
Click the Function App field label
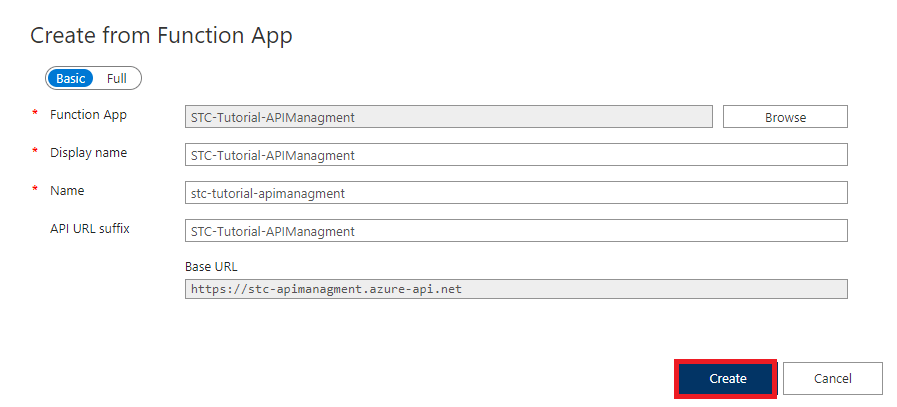pos(88,115)
